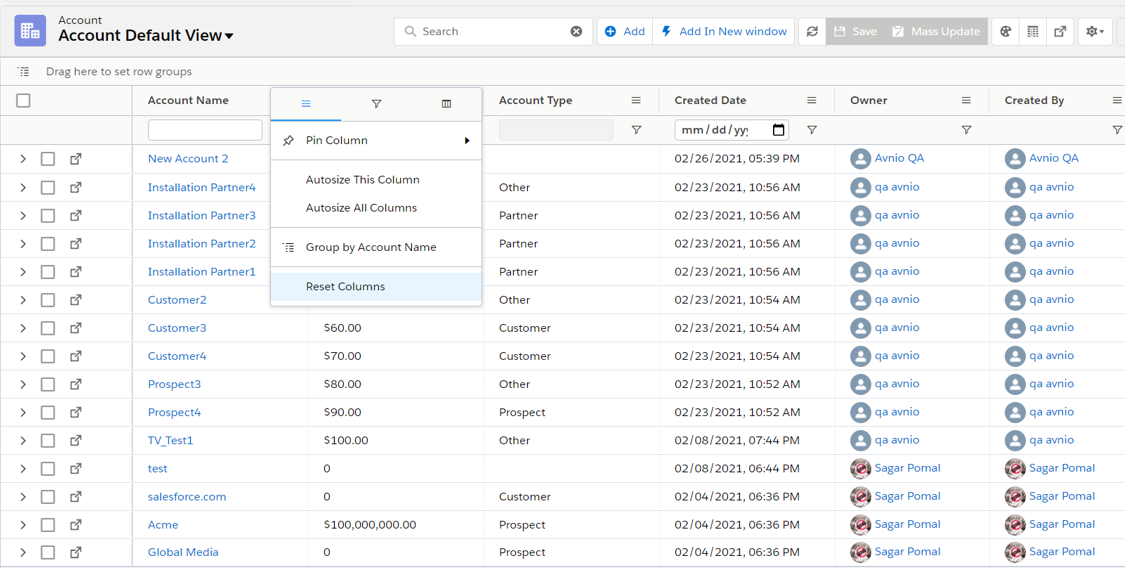
Task: Open the Created Date column menu icon
Action: [811, 101]
